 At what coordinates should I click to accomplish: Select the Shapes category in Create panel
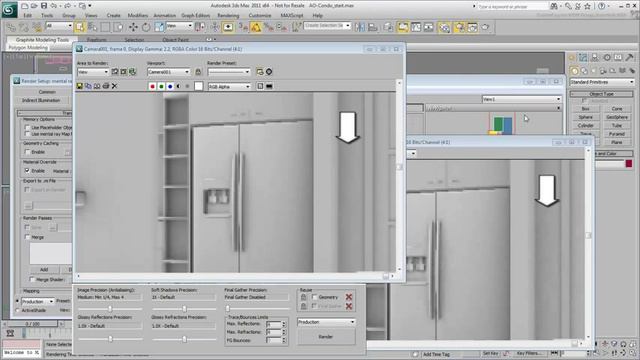[584, 71]
